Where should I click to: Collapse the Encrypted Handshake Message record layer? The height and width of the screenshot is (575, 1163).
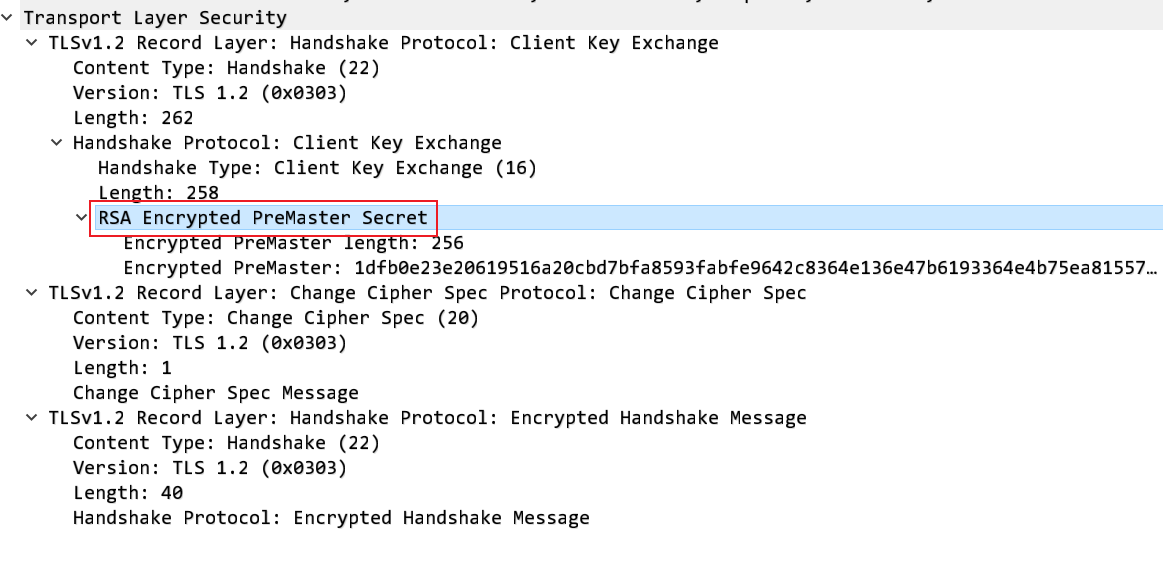(33, 418)
